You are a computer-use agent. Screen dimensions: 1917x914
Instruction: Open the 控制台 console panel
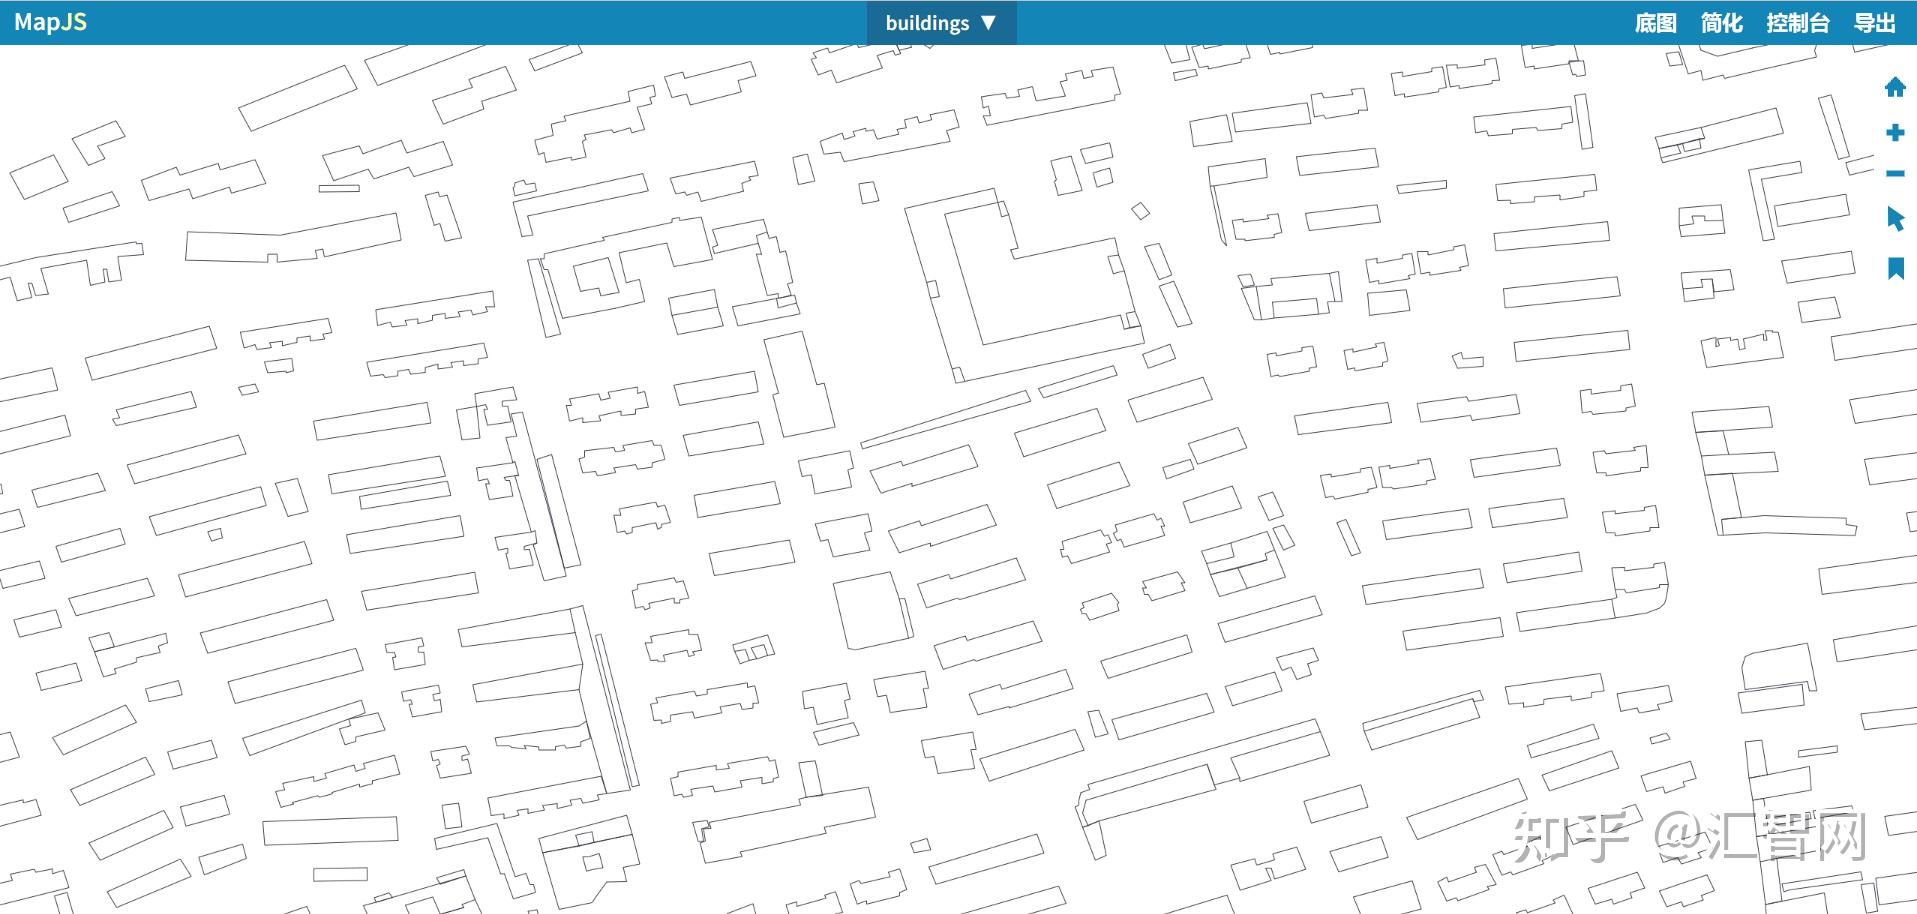click(x=1797, y=22)
